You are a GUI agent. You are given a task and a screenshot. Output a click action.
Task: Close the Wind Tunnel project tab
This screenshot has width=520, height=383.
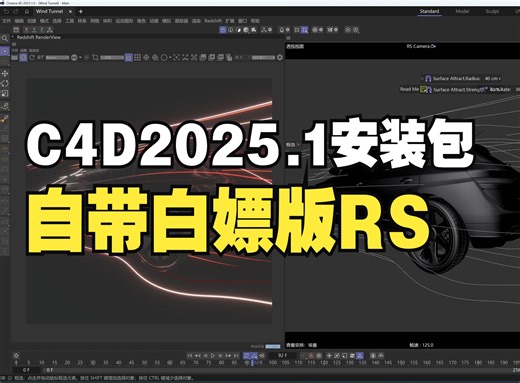(x=70, y=11)
